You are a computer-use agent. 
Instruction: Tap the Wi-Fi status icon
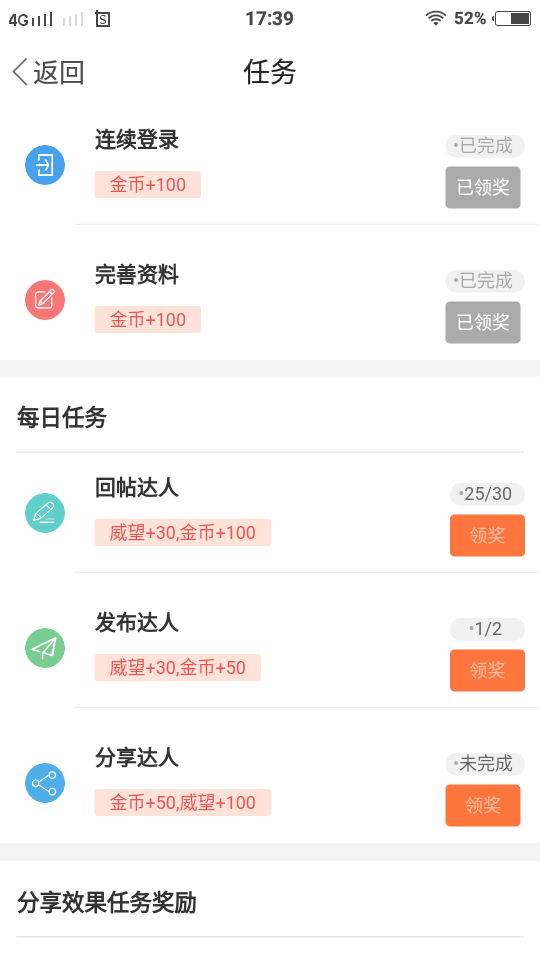pyautogui.click(x=435, y=18)
